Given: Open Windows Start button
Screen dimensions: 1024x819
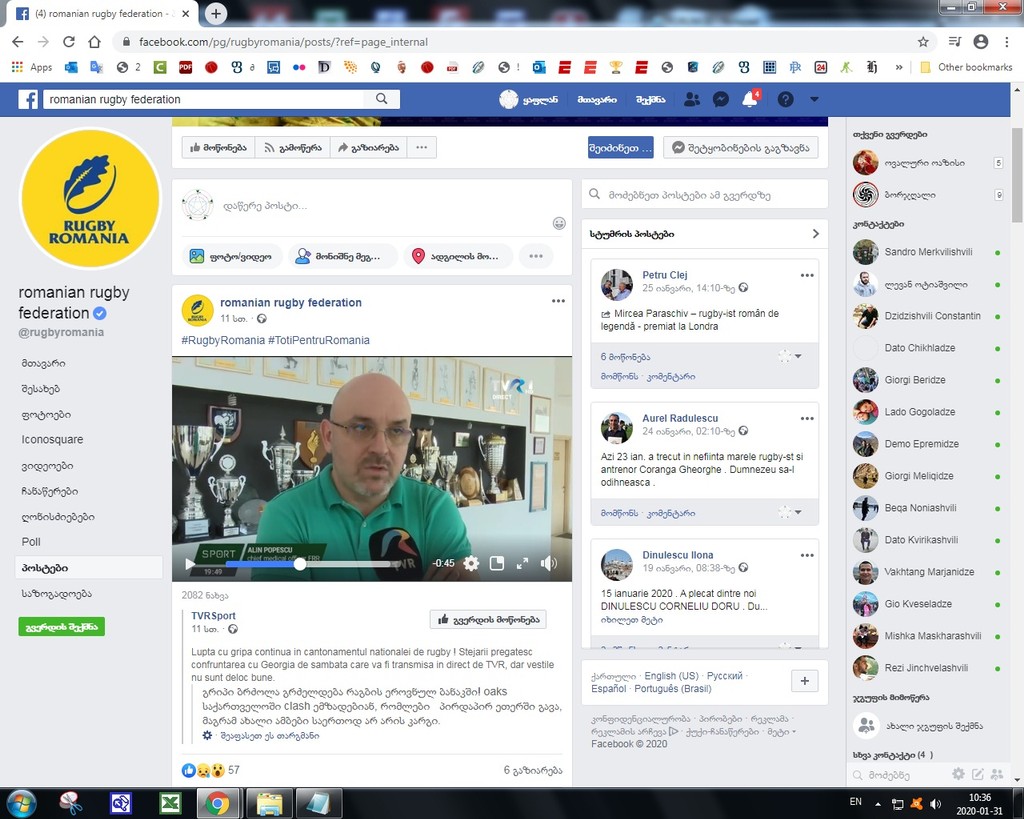Looking at the screenshot, I should point(22,803).
